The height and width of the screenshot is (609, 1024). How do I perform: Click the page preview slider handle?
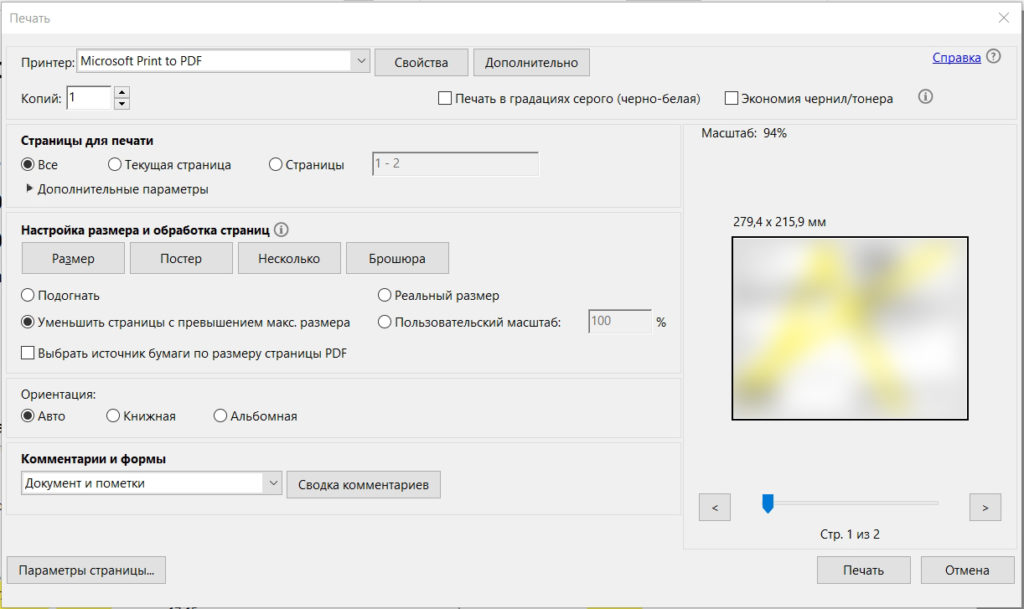(x=768, y=503)
